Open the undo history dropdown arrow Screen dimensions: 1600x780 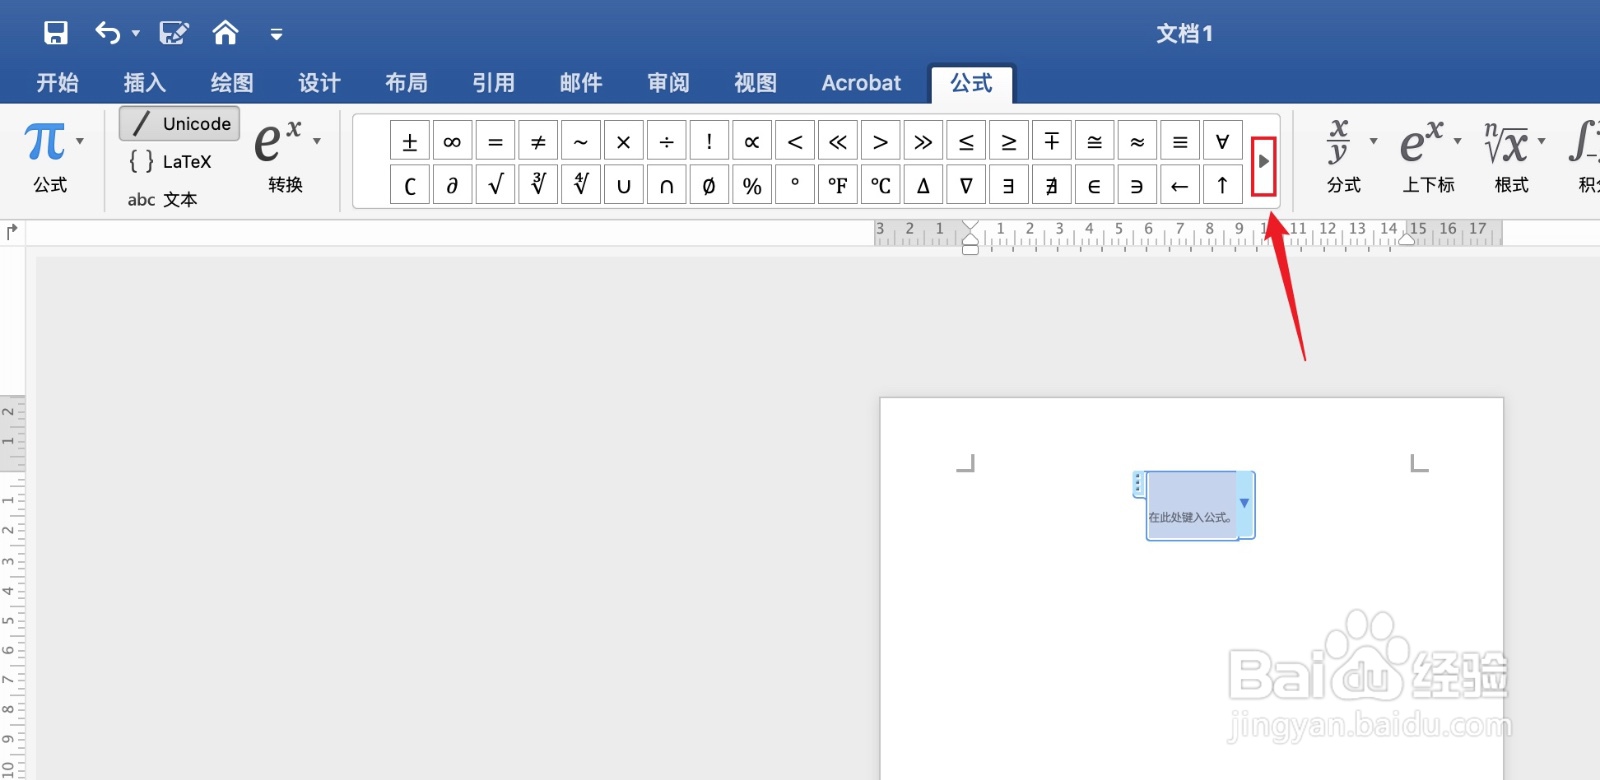point(136,34)
